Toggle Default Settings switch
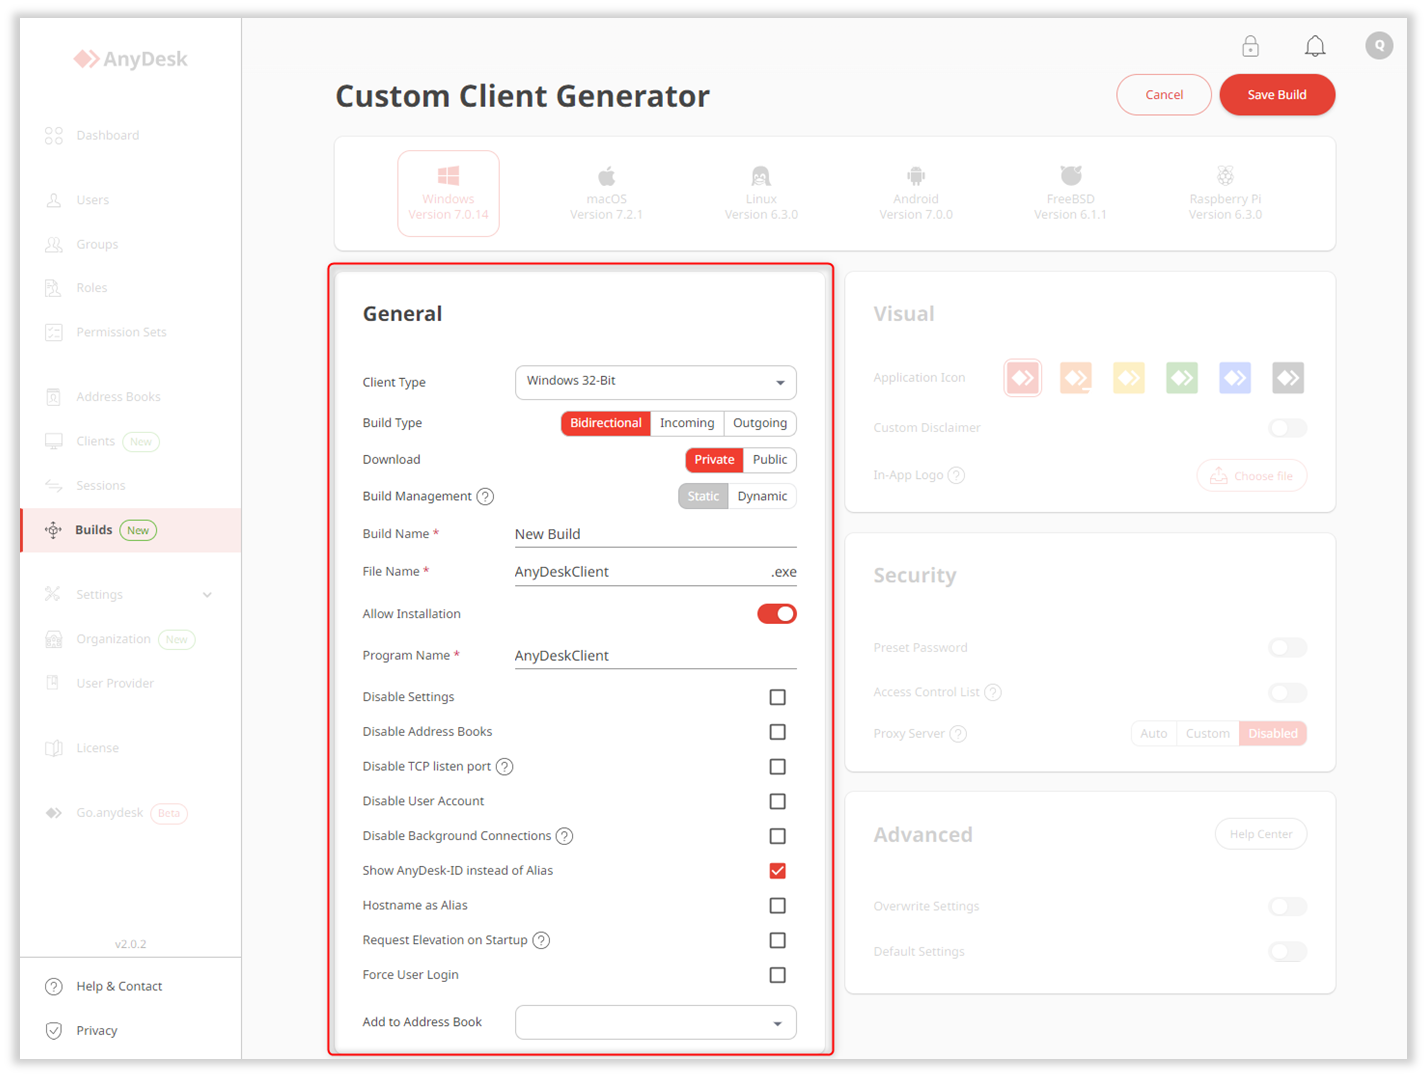The height and width of the screenshot is (1077, 1427). click(1287, 952)
